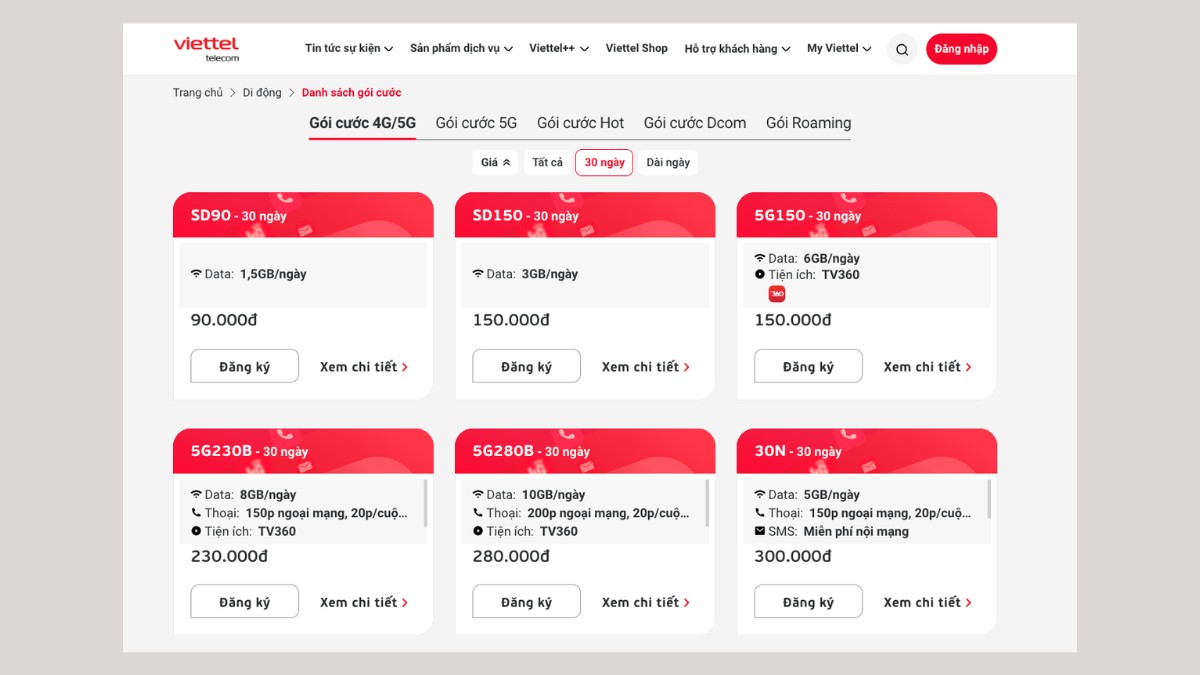
Task: Click Danh sách gói cước breadcrumb
Action: point(351,93)
